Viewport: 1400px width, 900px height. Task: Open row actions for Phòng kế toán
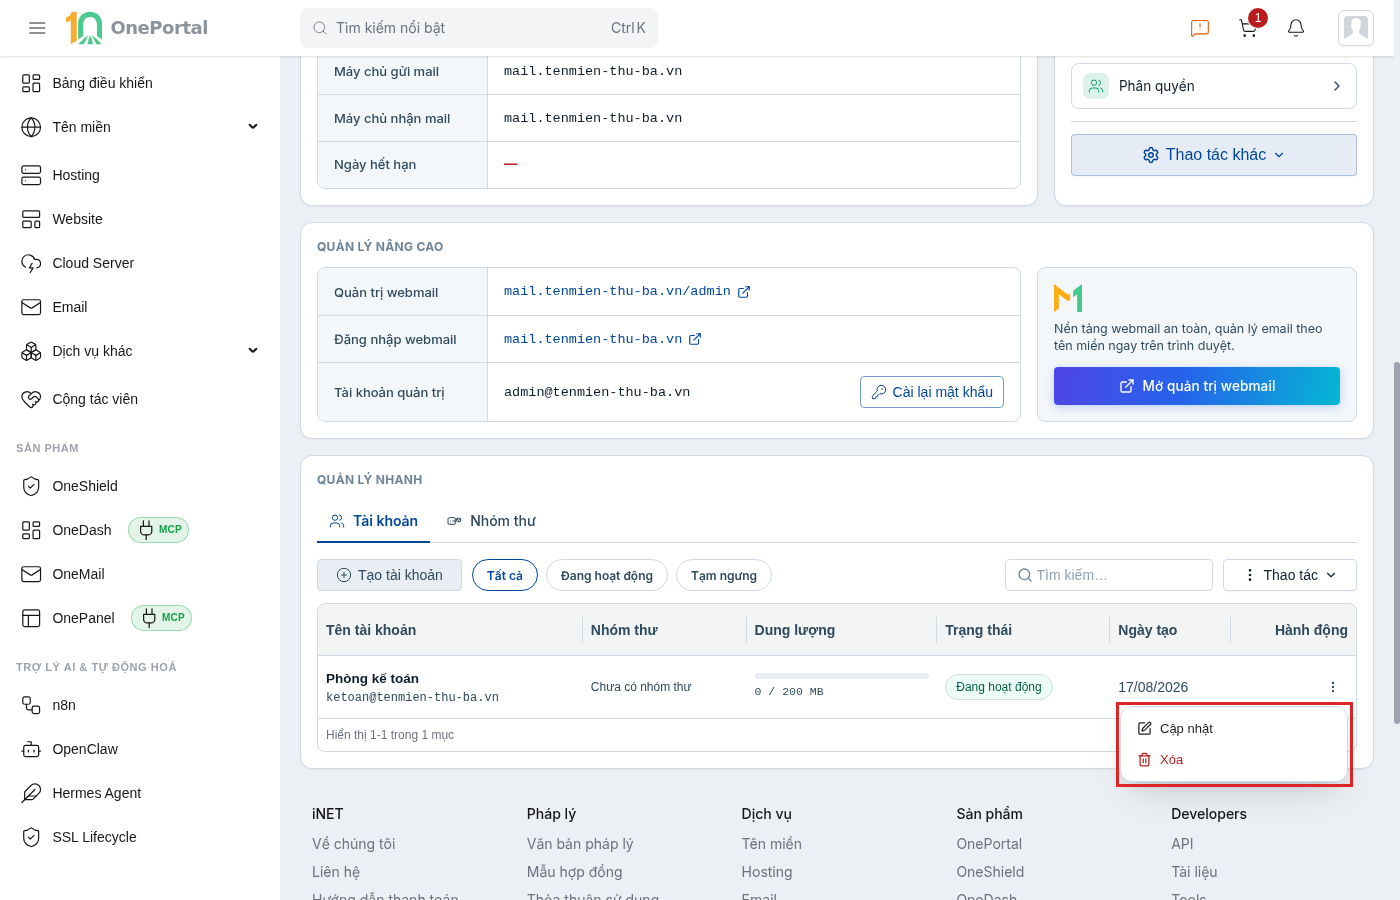1333,687
